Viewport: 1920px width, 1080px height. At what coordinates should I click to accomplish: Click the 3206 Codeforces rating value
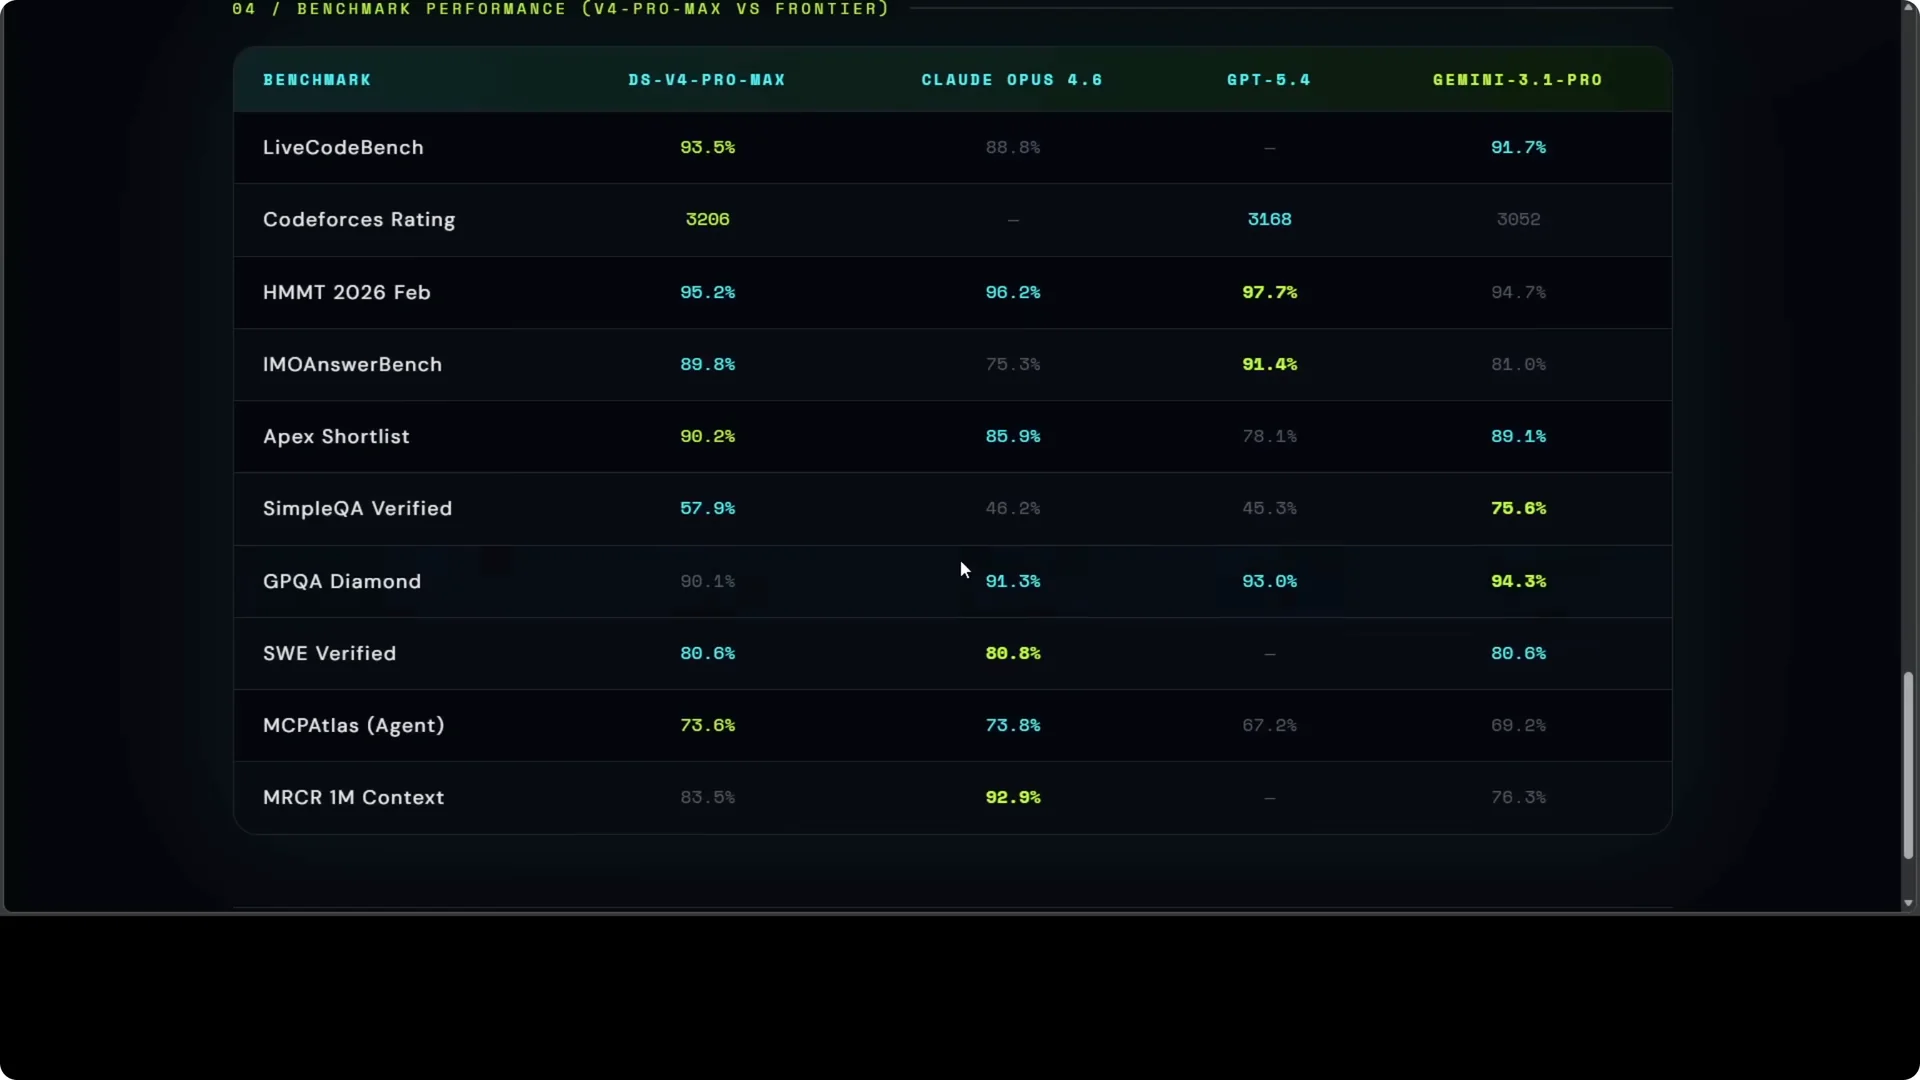coord(707,219)
